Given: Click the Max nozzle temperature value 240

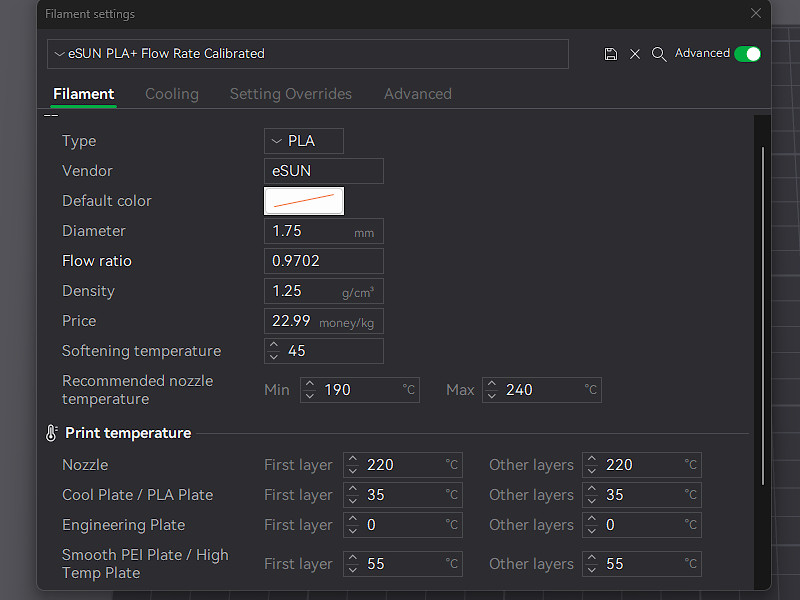Looking at the screenshot, I should [x=519, y=390].
